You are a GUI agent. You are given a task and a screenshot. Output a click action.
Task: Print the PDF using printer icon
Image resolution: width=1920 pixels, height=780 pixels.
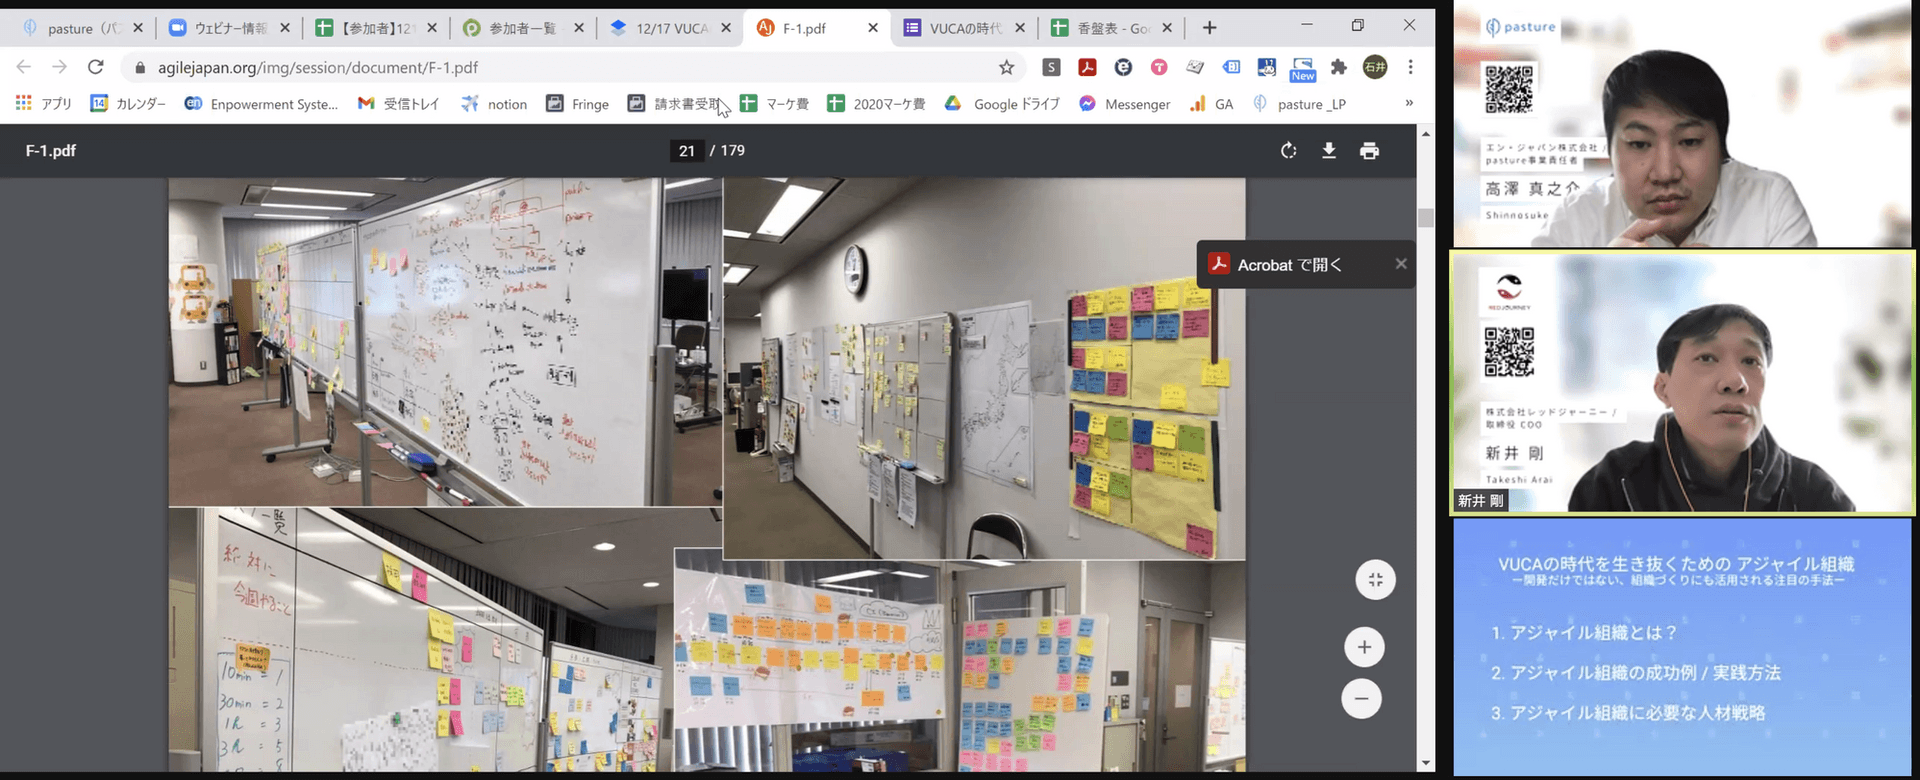1369,151
